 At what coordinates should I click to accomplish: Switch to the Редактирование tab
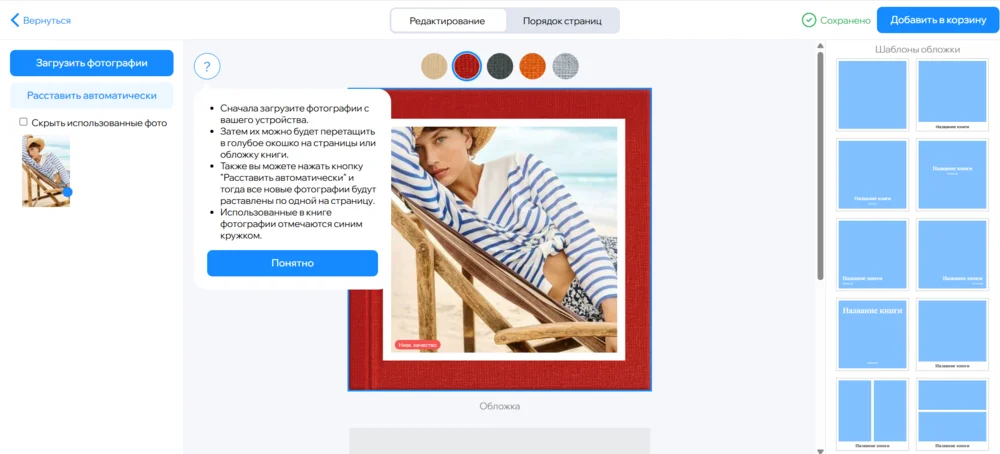tap(447, 21)
